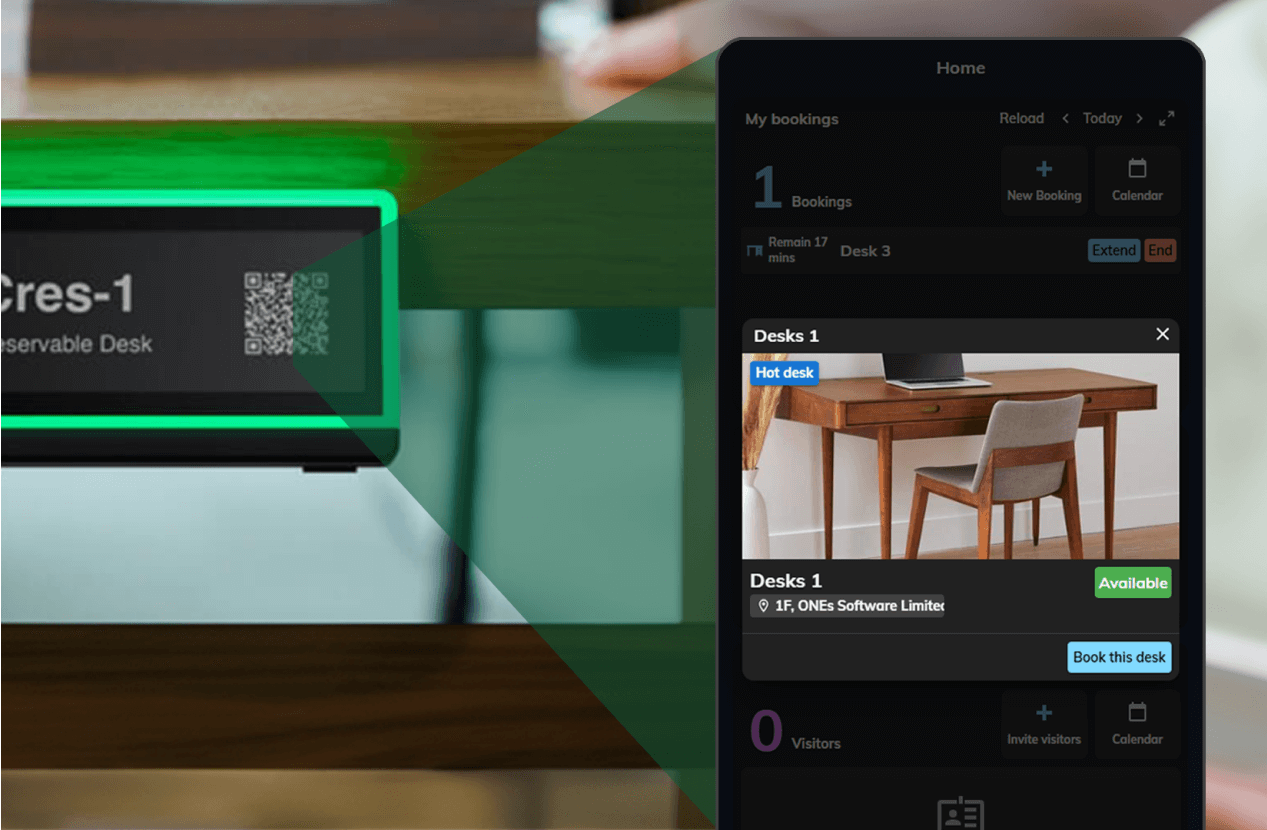Viewport: 1267px width, 830px height.
Task: Extend the Desk 3 booking
Action: point(1114,250)
